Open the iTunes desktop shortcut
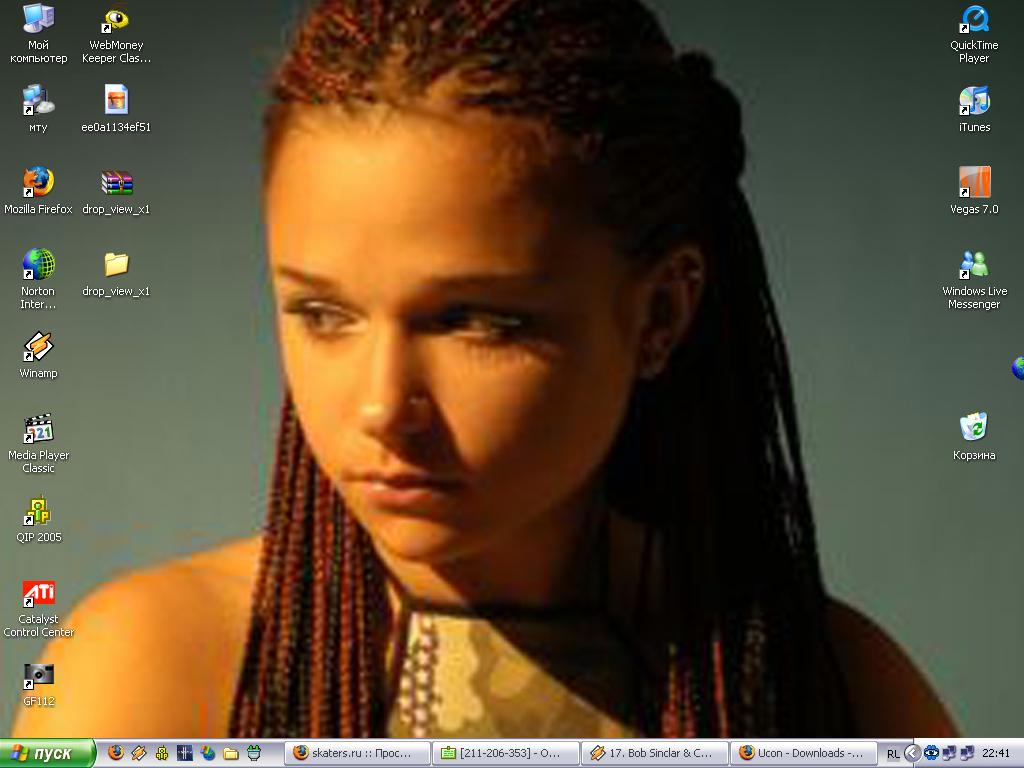 (974, 101)
